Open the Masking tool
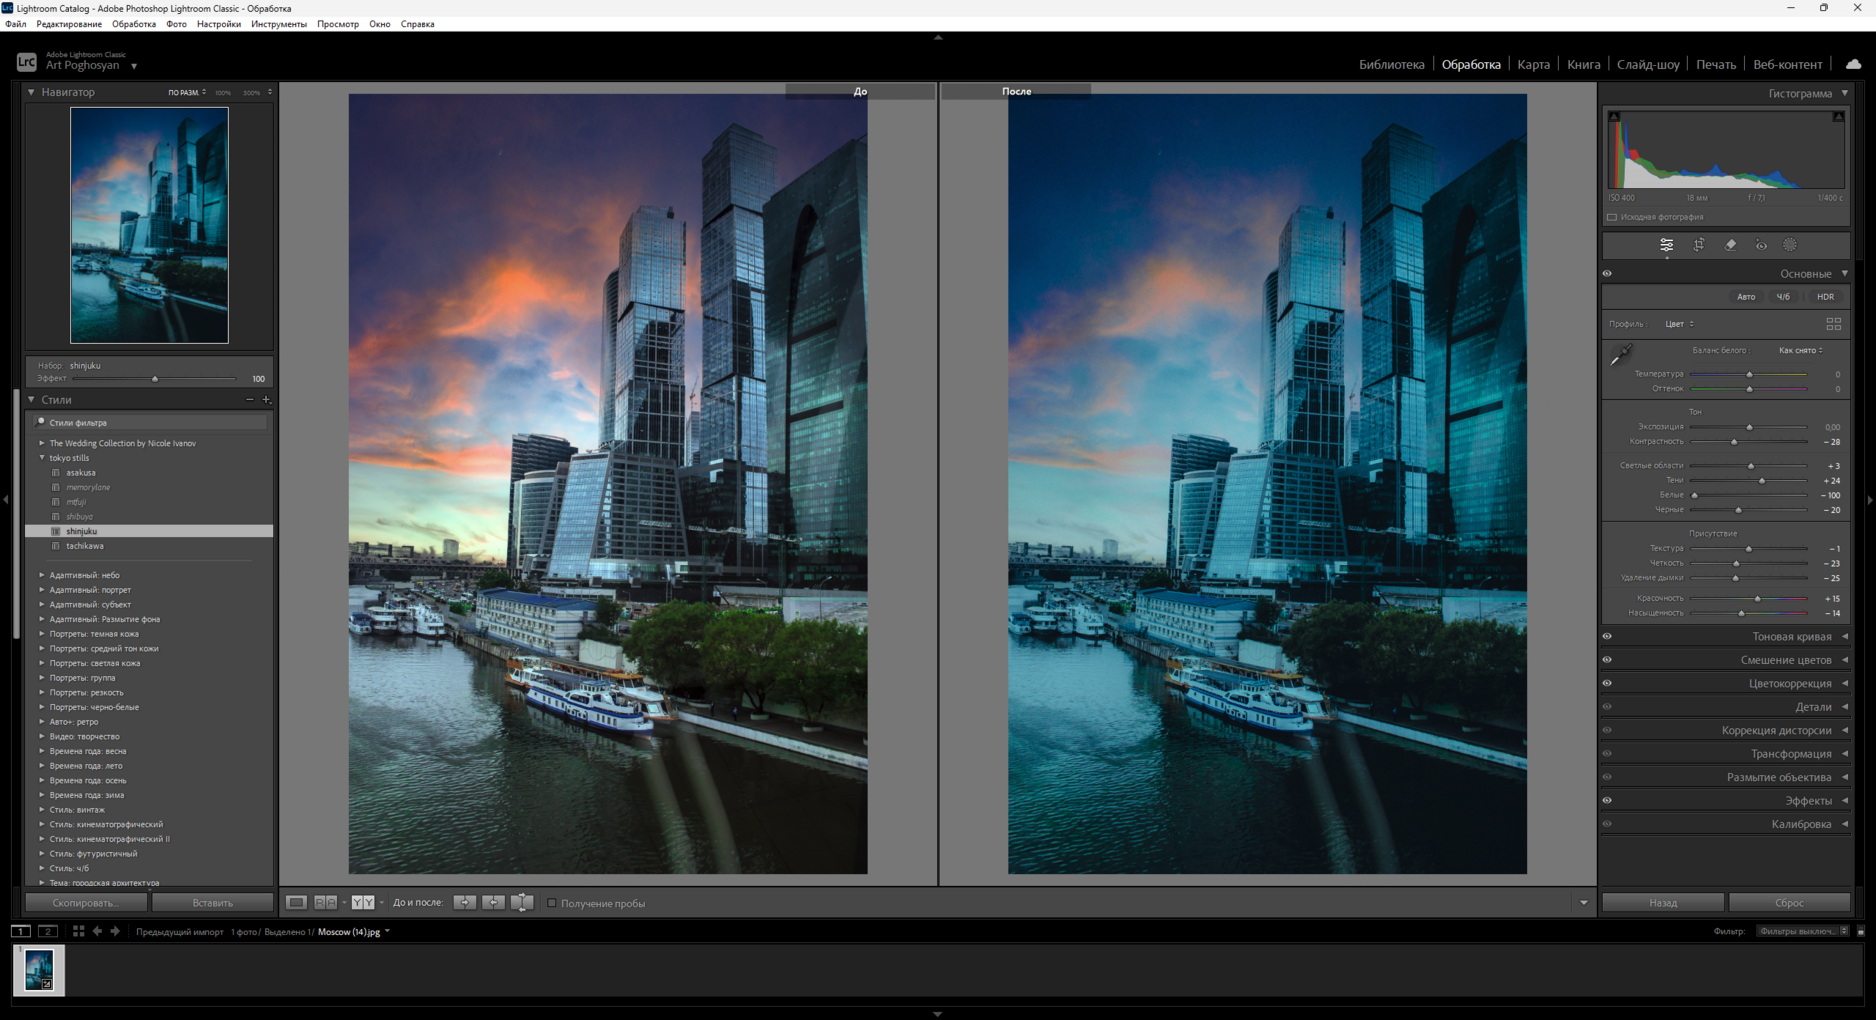This screenshot has width=1876, height=1020. (x=1790, y=245)
